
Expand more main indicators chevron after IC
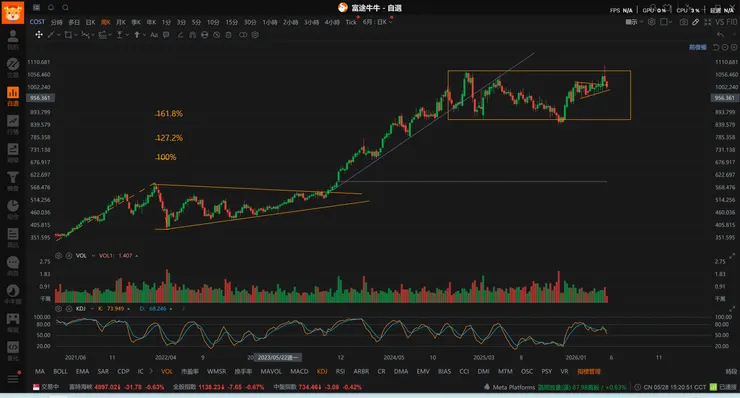[151, 371]
